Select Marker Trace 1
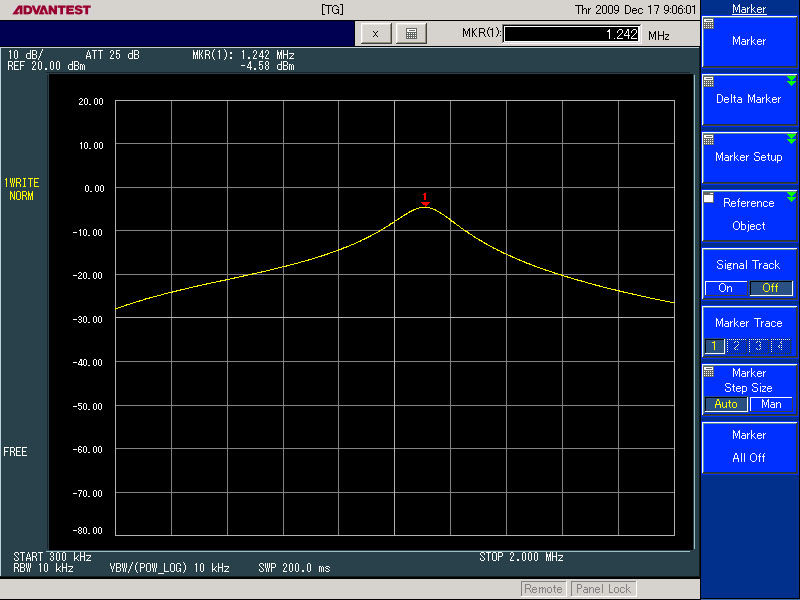Image resolution: width=800 pixels, height=600 pixels. (x=715, y=346)
